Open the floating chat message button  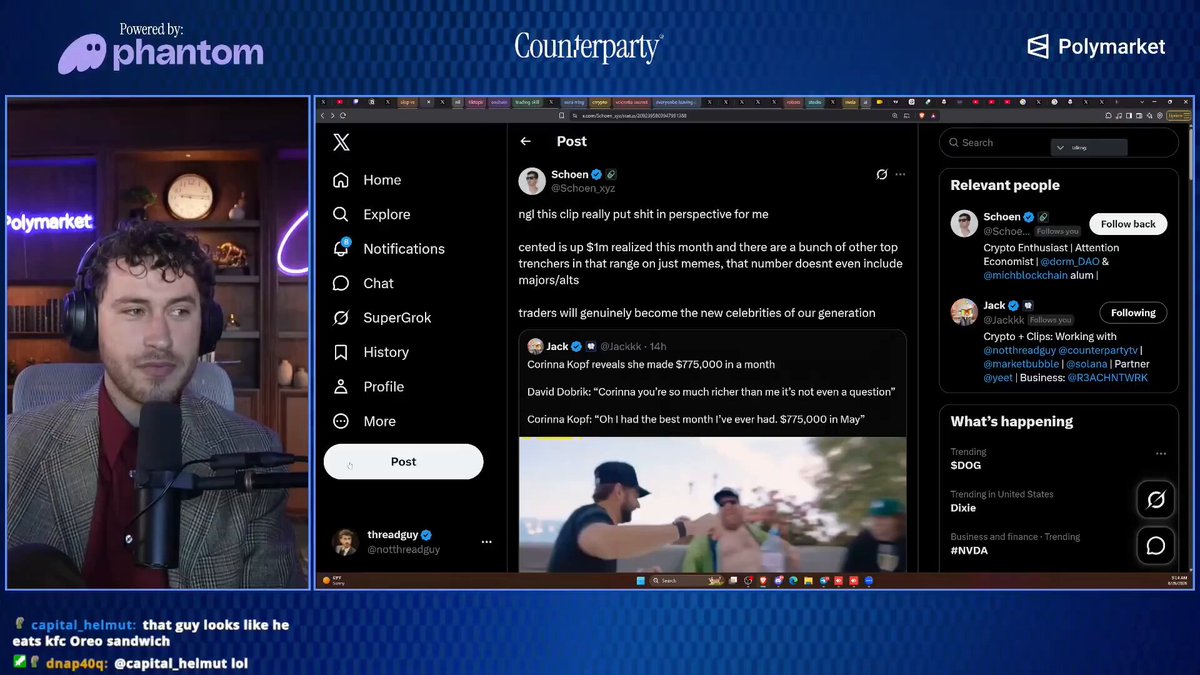1155,546
